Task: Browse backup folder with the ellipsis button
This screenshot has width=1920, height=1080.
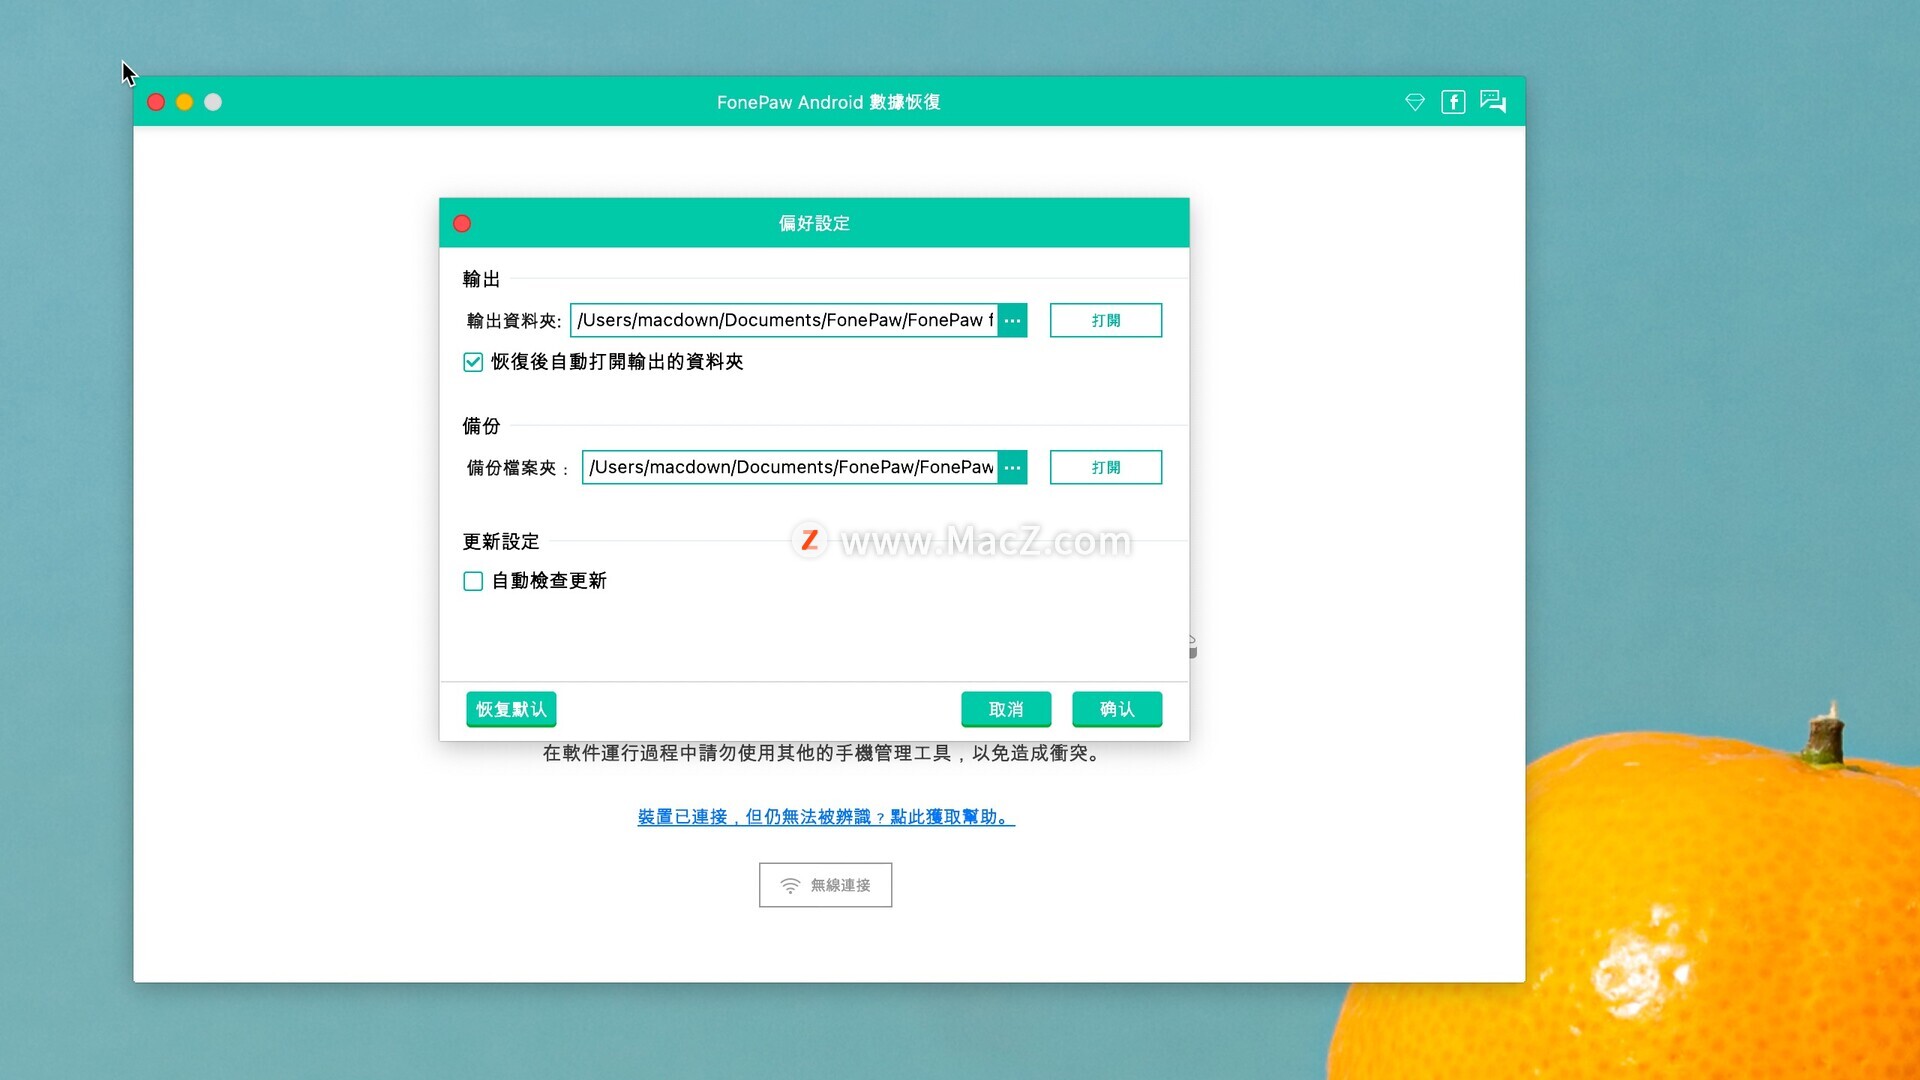Action: tap(1012, 467)
